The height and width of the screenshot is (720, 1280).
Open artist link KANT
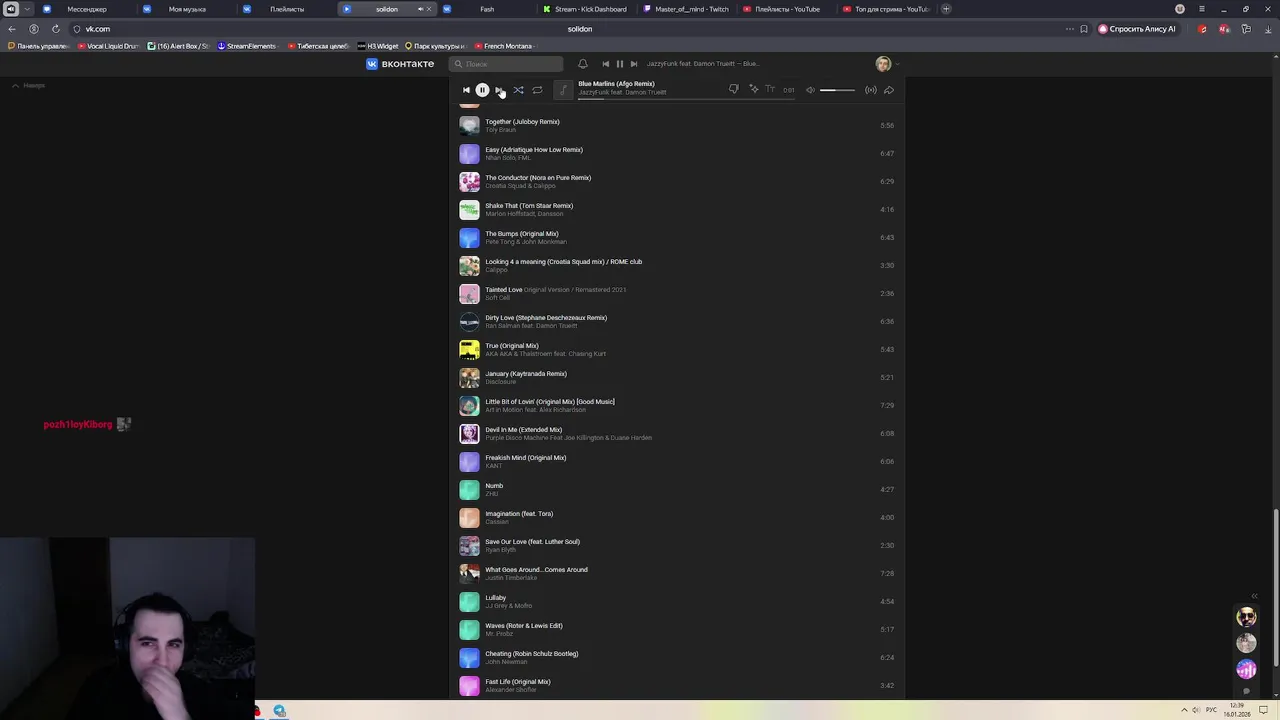493,466
